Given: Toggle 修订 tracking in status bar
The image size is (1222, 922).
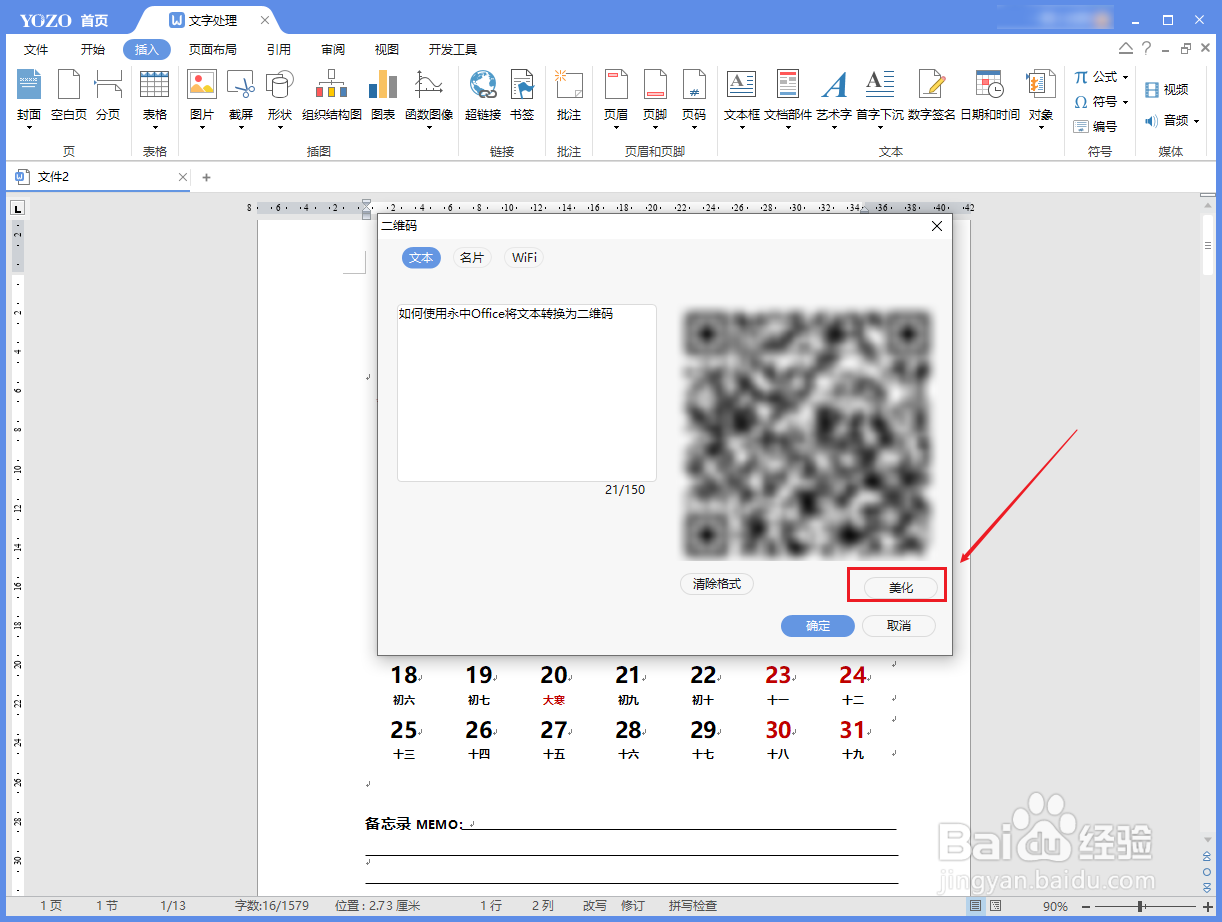Looking at the screenshot, I should coord(633,906).
